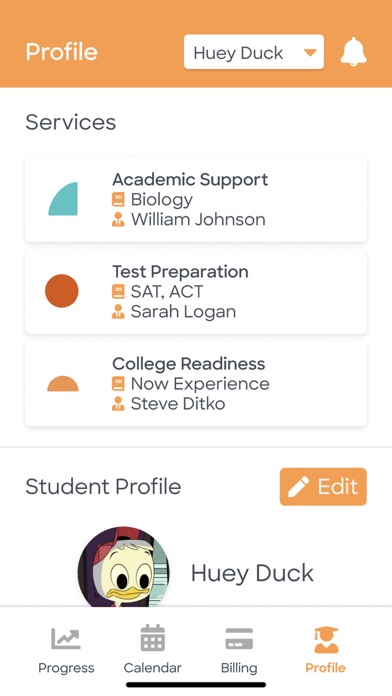
Task: Switch to the Progress tab
Action: [x=66, y=649]
